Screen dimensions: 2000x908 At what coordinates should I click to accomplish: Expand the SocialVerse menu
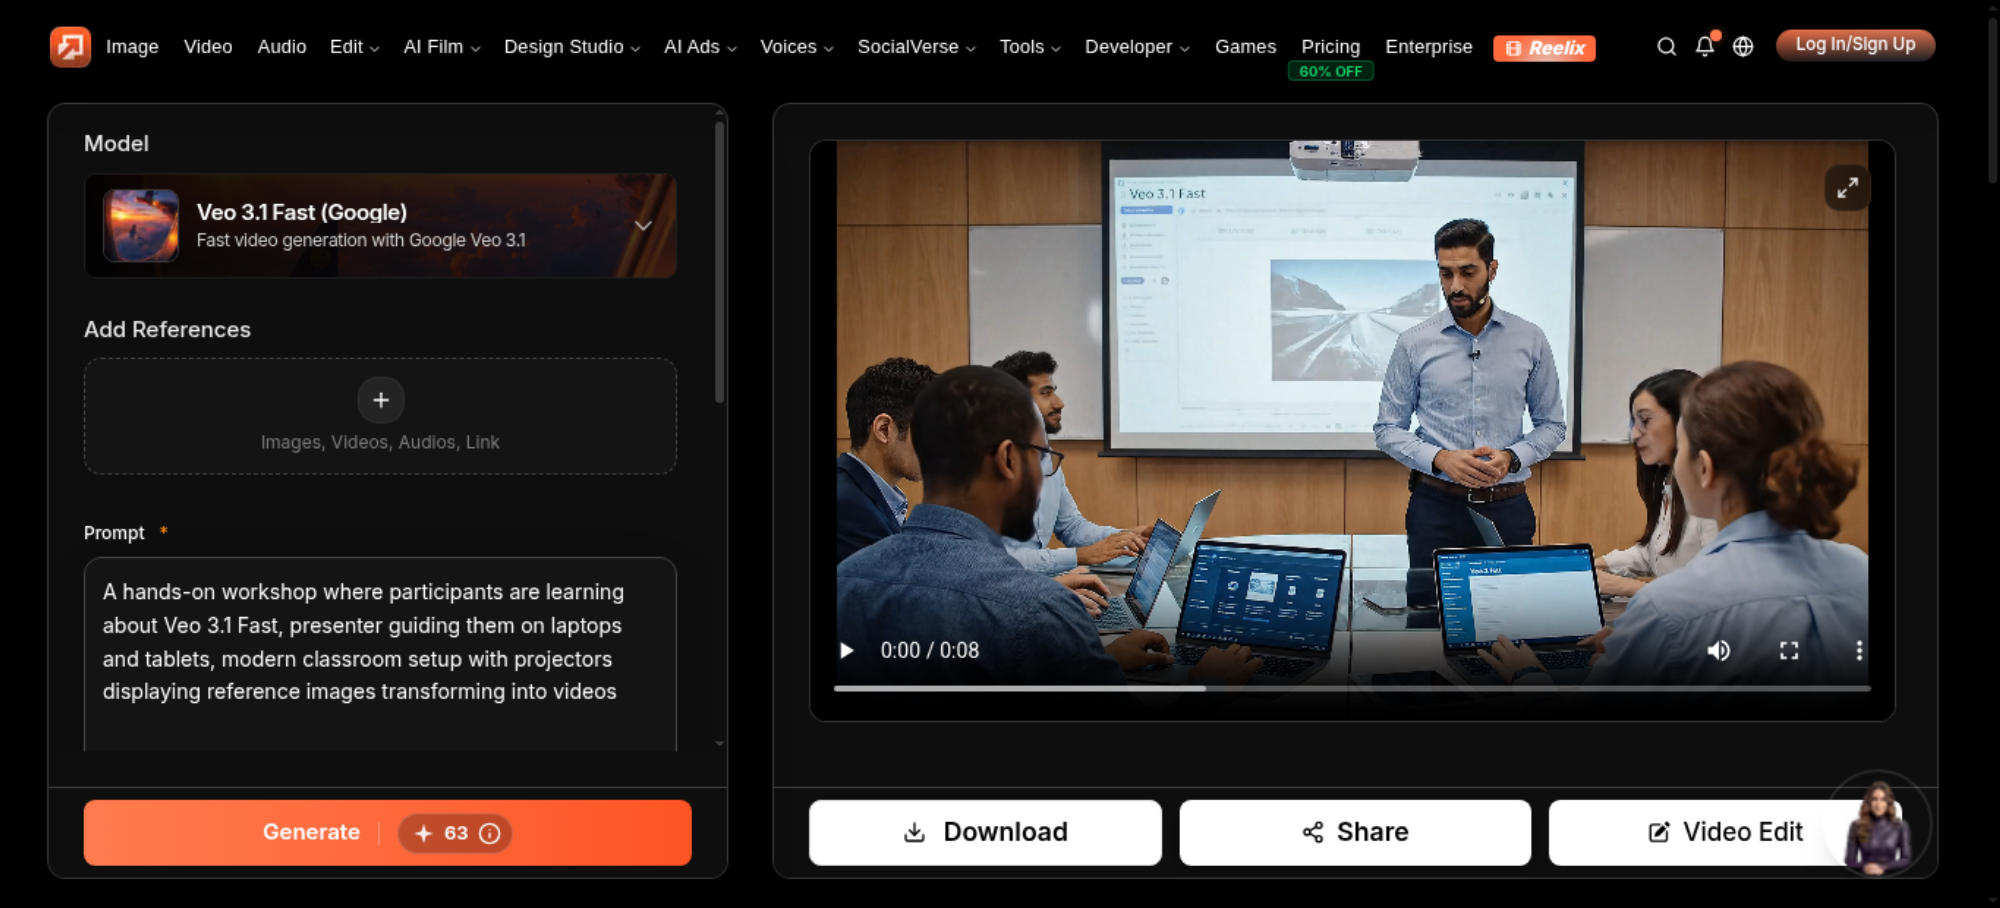916,47
